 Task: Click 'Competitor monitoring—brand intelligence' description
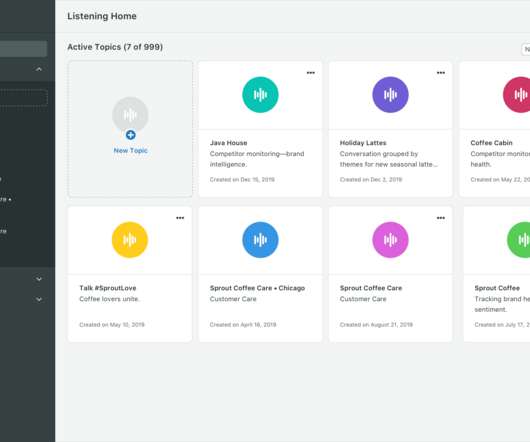coord(257,159)
